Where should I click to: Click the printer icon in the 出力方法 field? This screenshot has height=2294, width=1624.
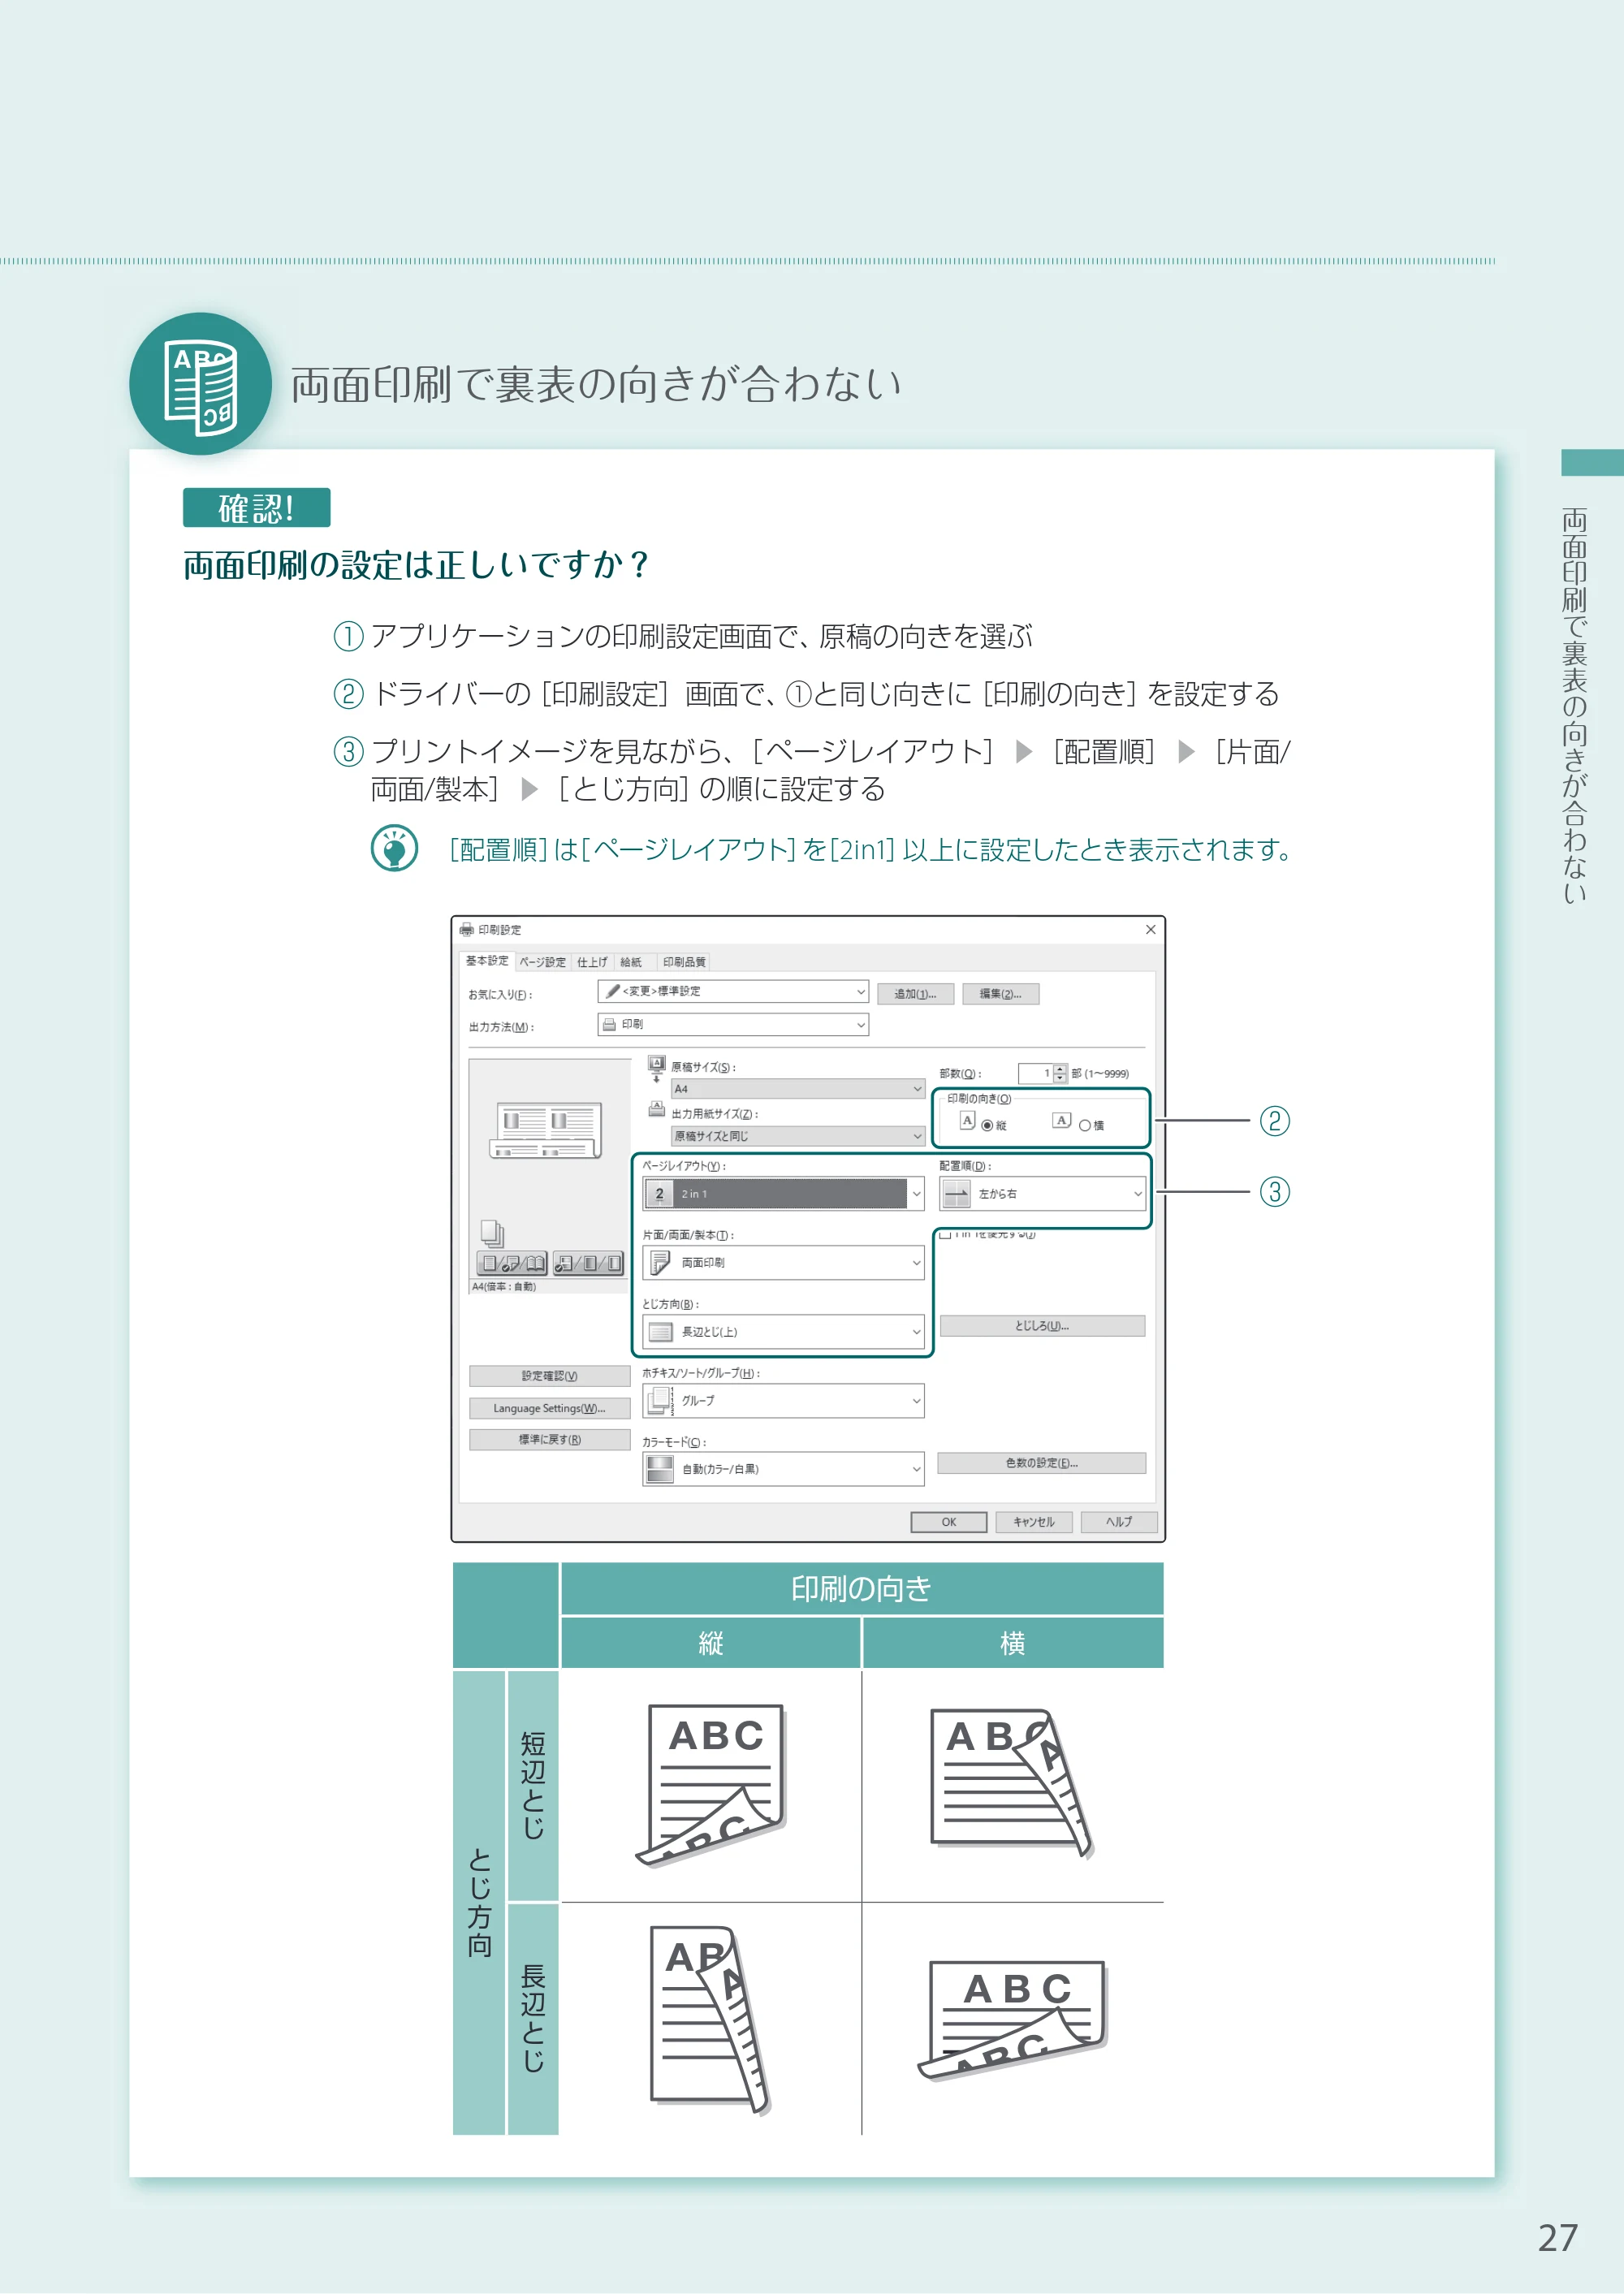click(x=609, y=1025)
